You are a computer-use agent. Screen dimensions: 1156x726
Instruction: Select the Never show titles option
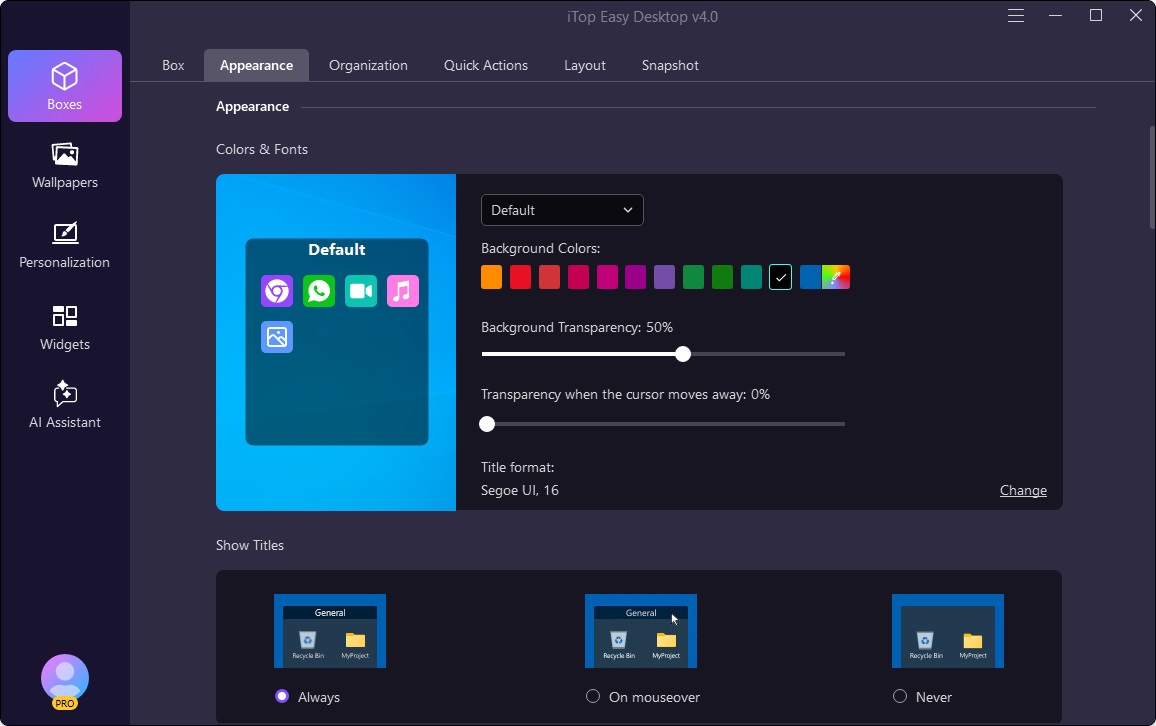900,696
